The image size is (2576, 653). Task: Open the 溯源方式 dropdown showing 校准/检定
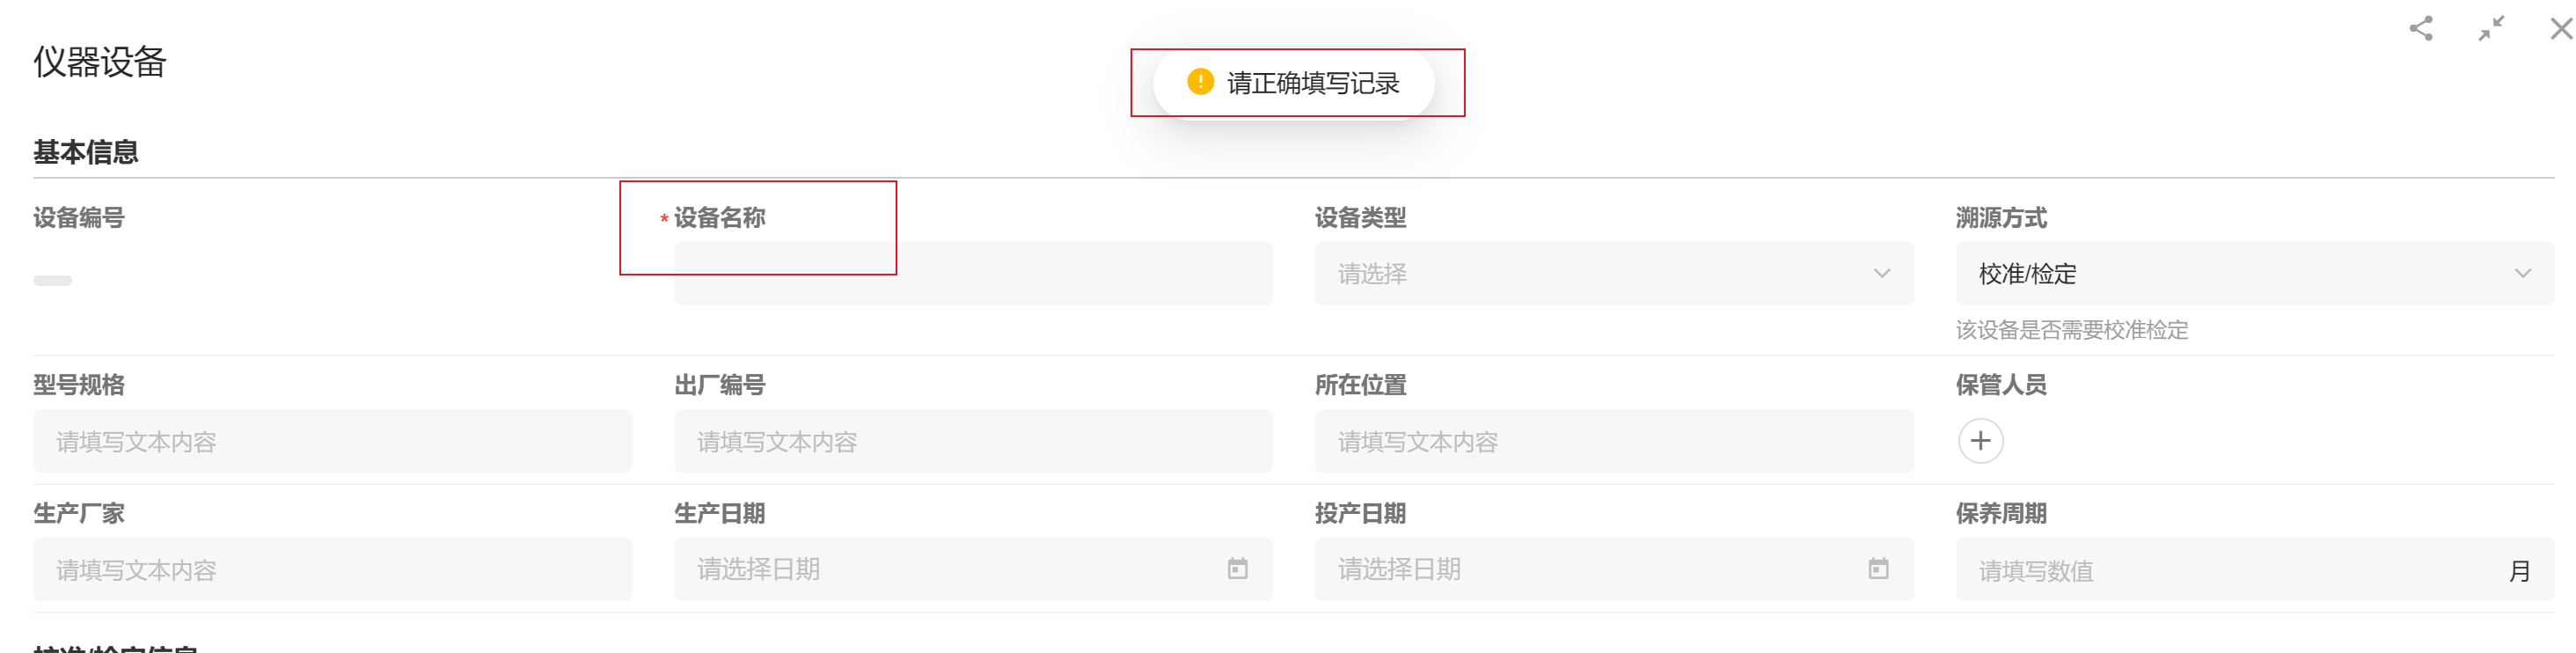pyautogui.click(x=2254, y=273)
